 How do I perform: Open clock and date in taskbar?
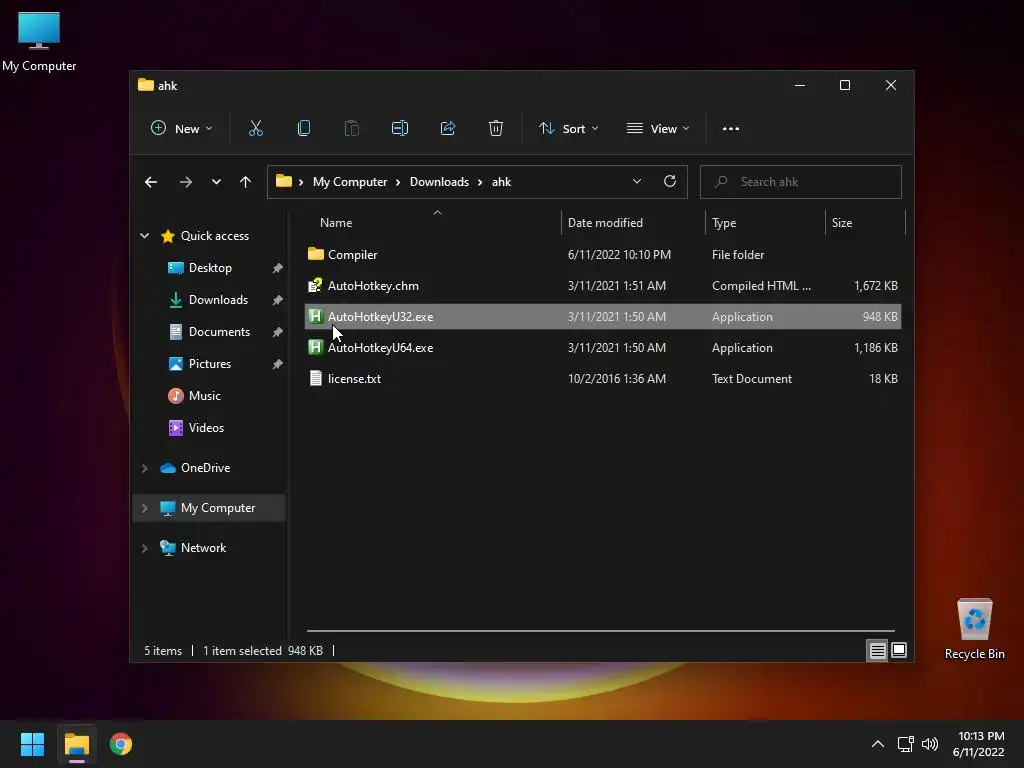[x=978, y=744]
